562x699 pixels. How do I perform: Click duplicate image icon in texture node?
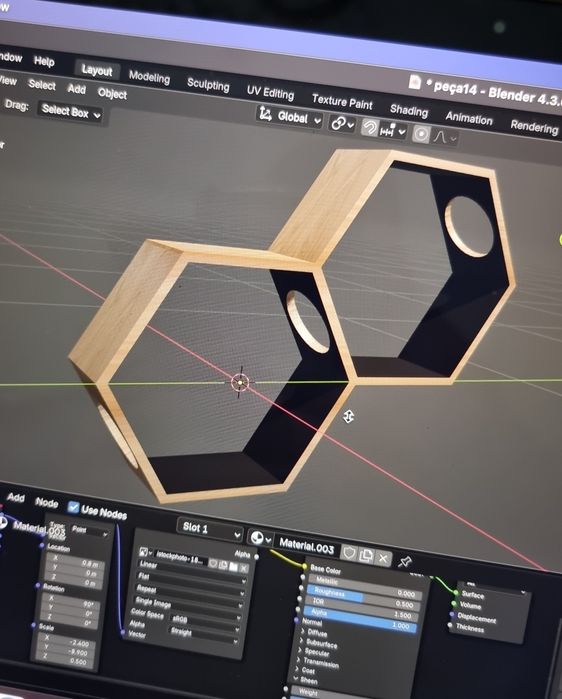[223, 565]
